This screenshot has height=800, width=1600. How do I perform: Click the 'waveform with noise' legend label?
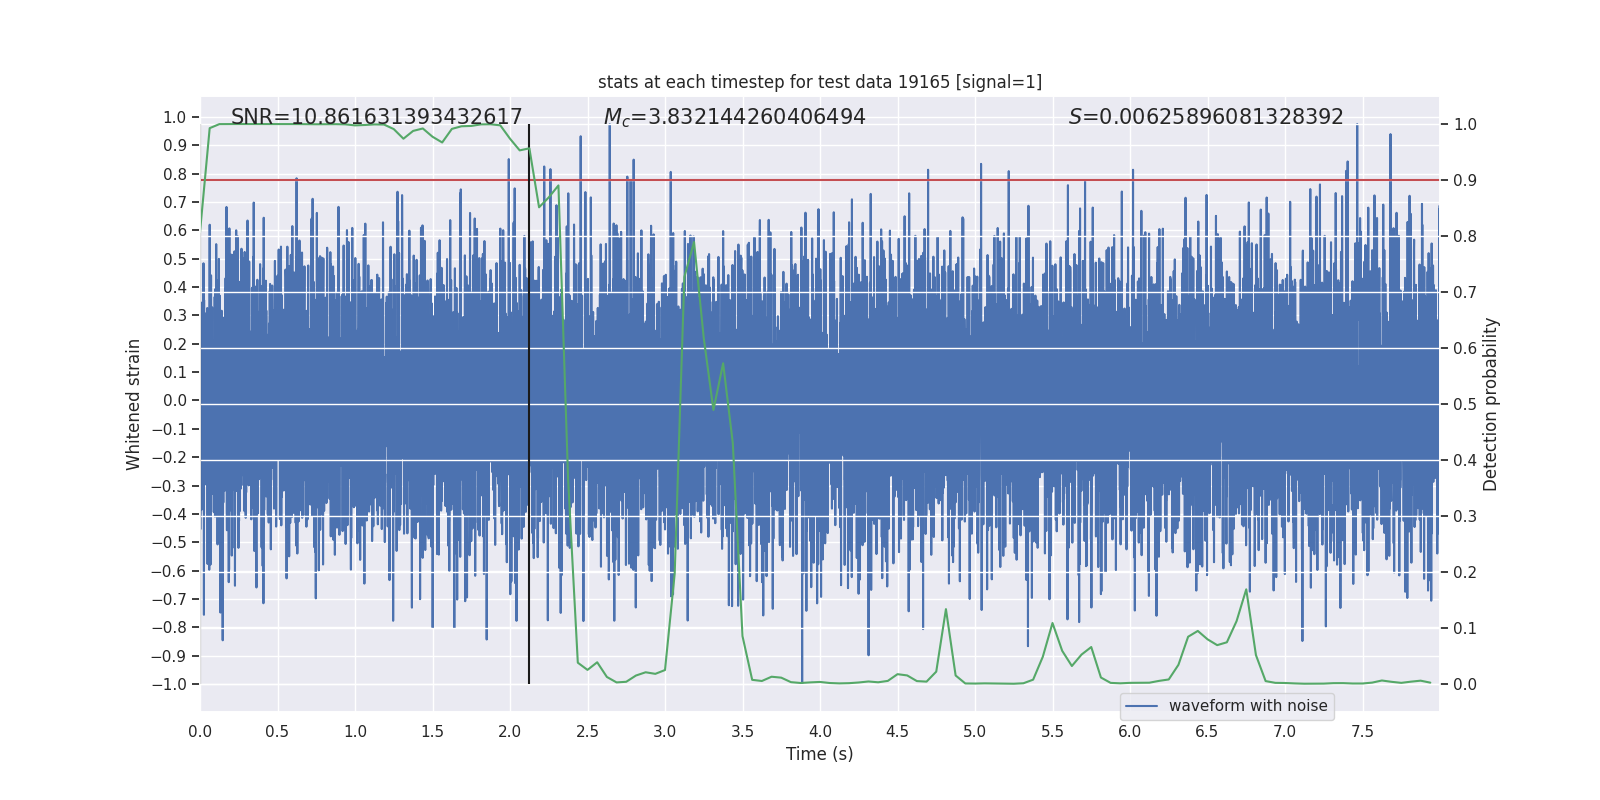tap(1248, 706)
